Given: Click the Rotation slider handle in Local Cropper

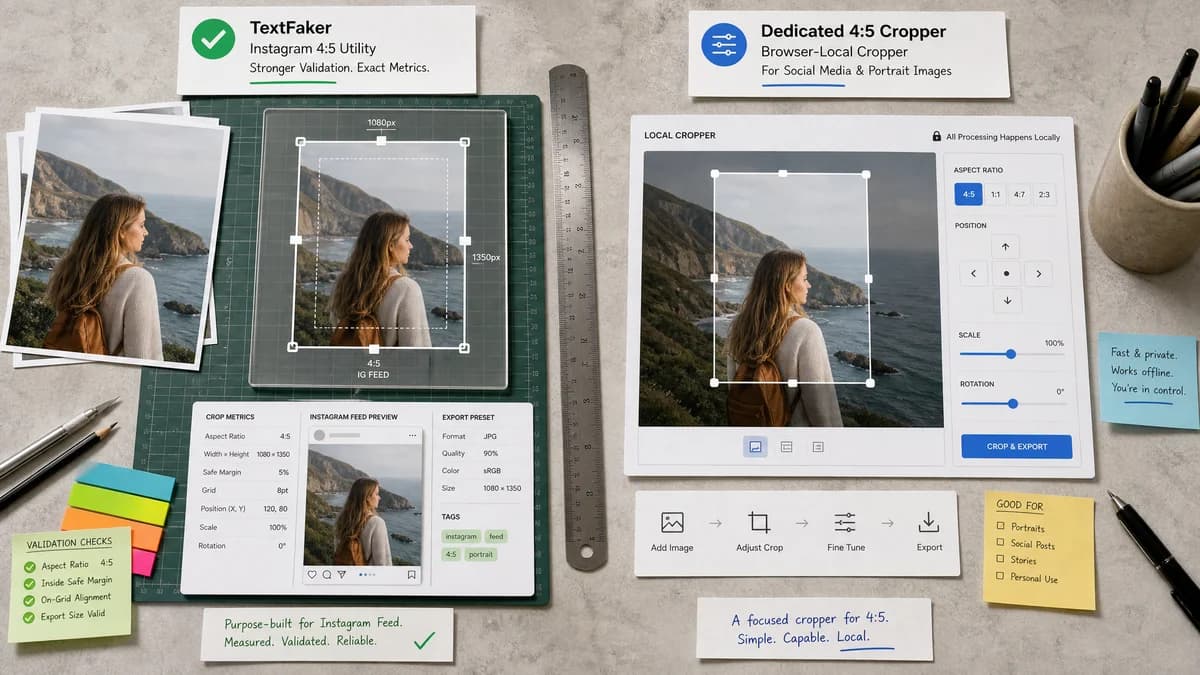Looking at the screenshot, I should point(1013,403).
